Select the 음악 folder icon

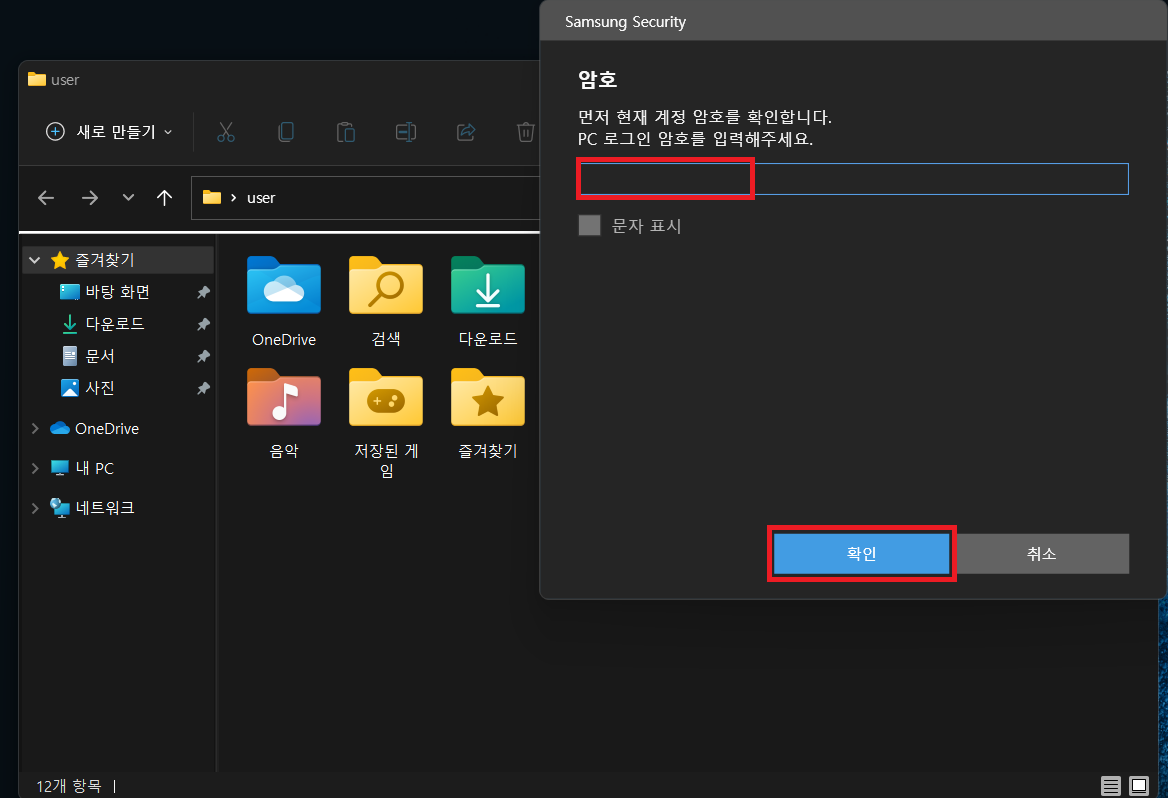coord(284,397)
